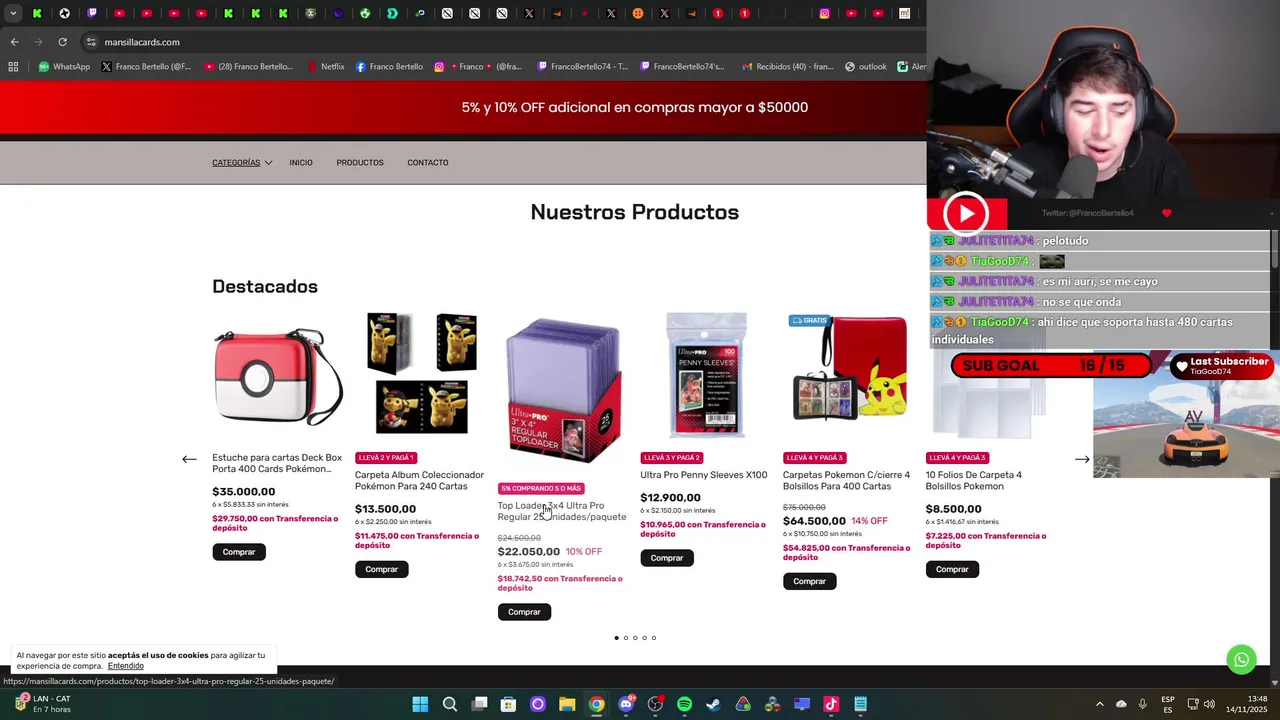This screenshot has width=1280, height=720.
Task: Select the fifth carousel pagination dot
Action: pyautogui.click(x=654, y=638)
